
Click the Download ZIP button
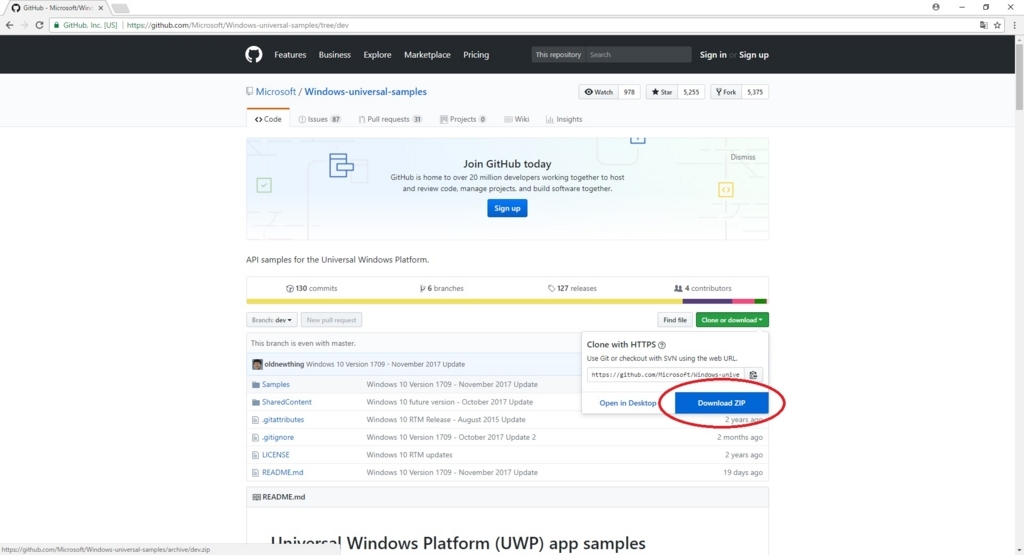pyautogui.click(x=721, y=403)
